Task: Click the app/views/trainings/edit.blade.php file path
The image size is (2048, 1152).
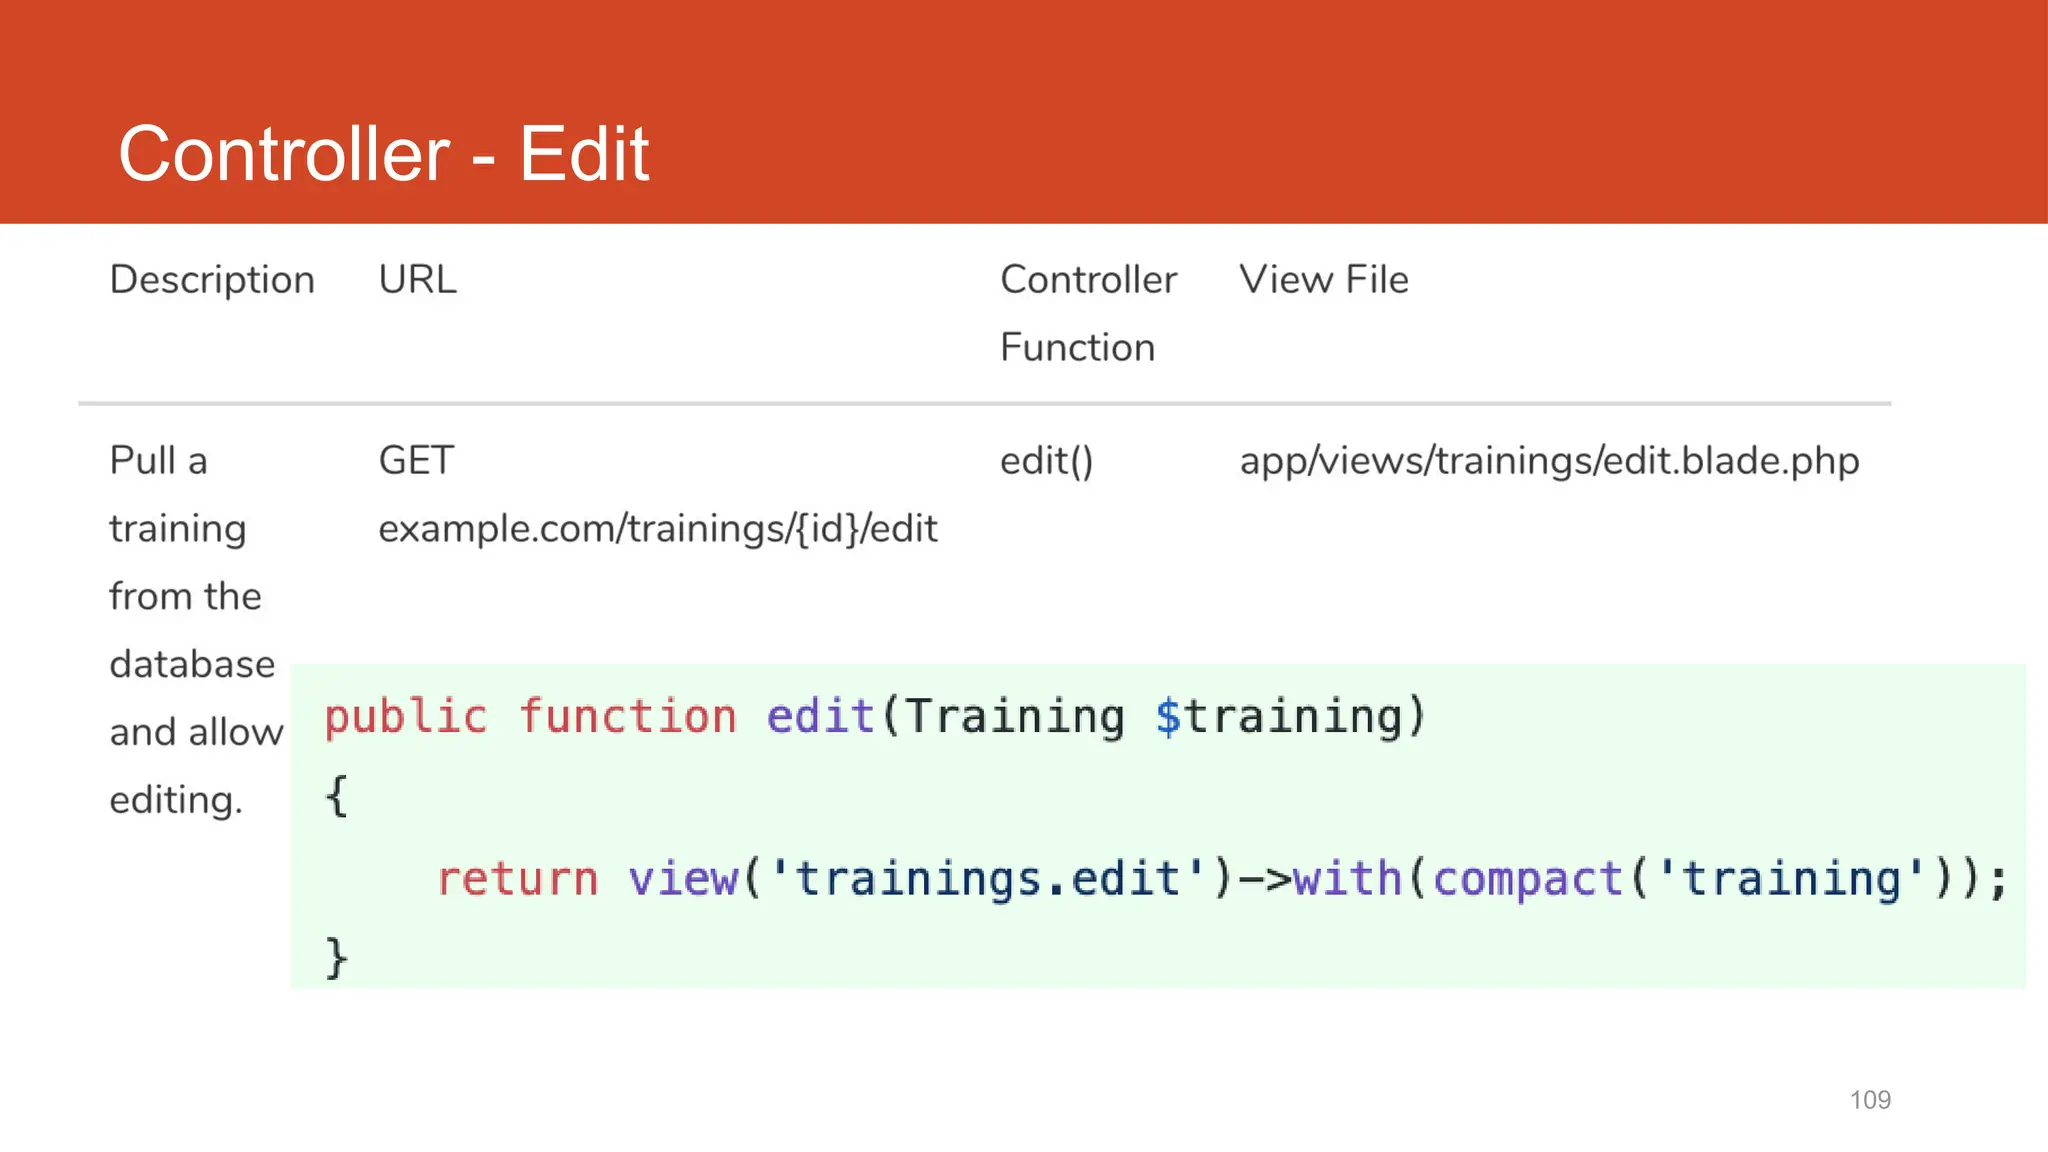Action: tap(1549, 461)
